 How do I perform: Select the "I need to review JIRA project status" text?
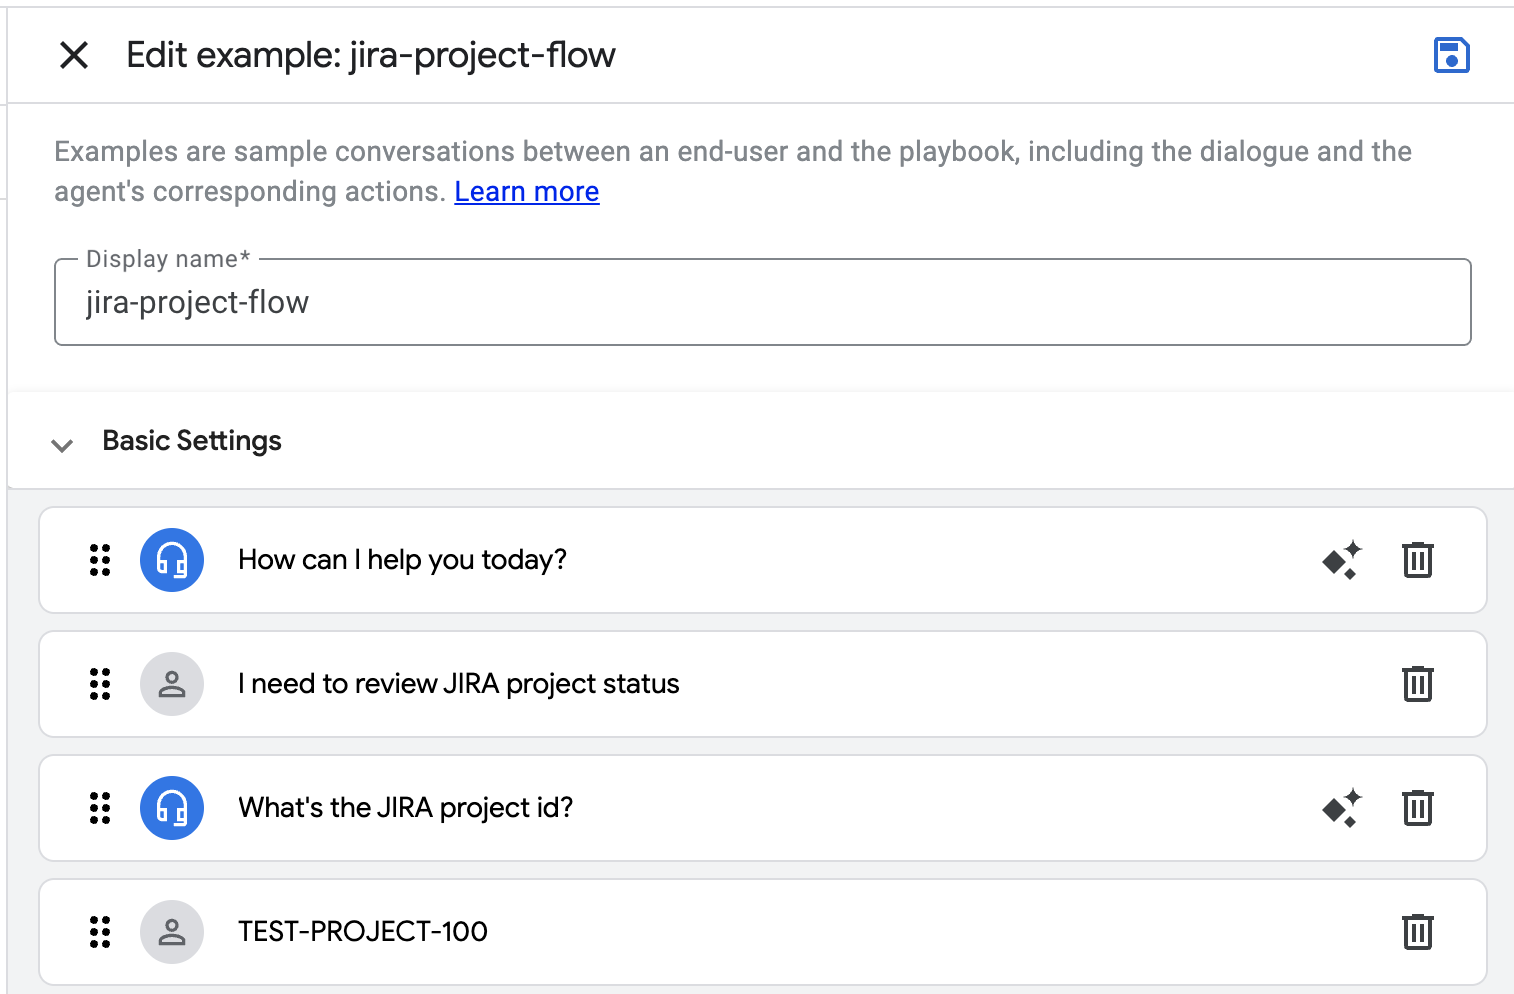[458, 684]
